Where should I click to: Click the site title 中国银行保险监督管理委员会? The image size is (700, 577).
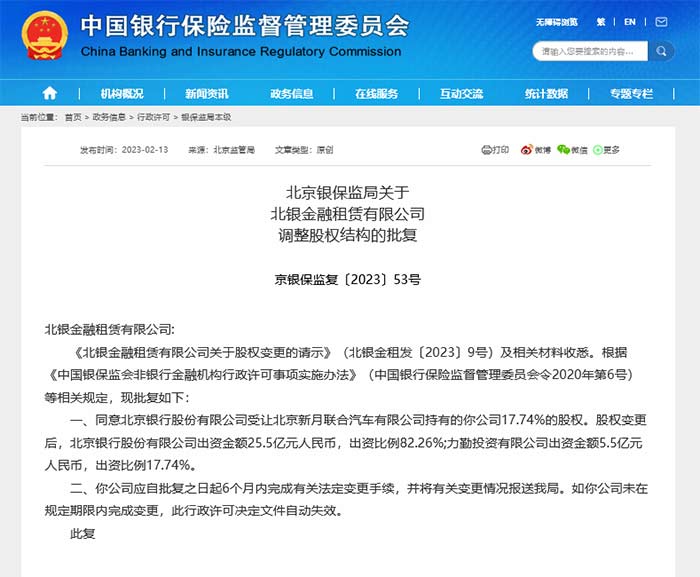[x=245, y=25]
